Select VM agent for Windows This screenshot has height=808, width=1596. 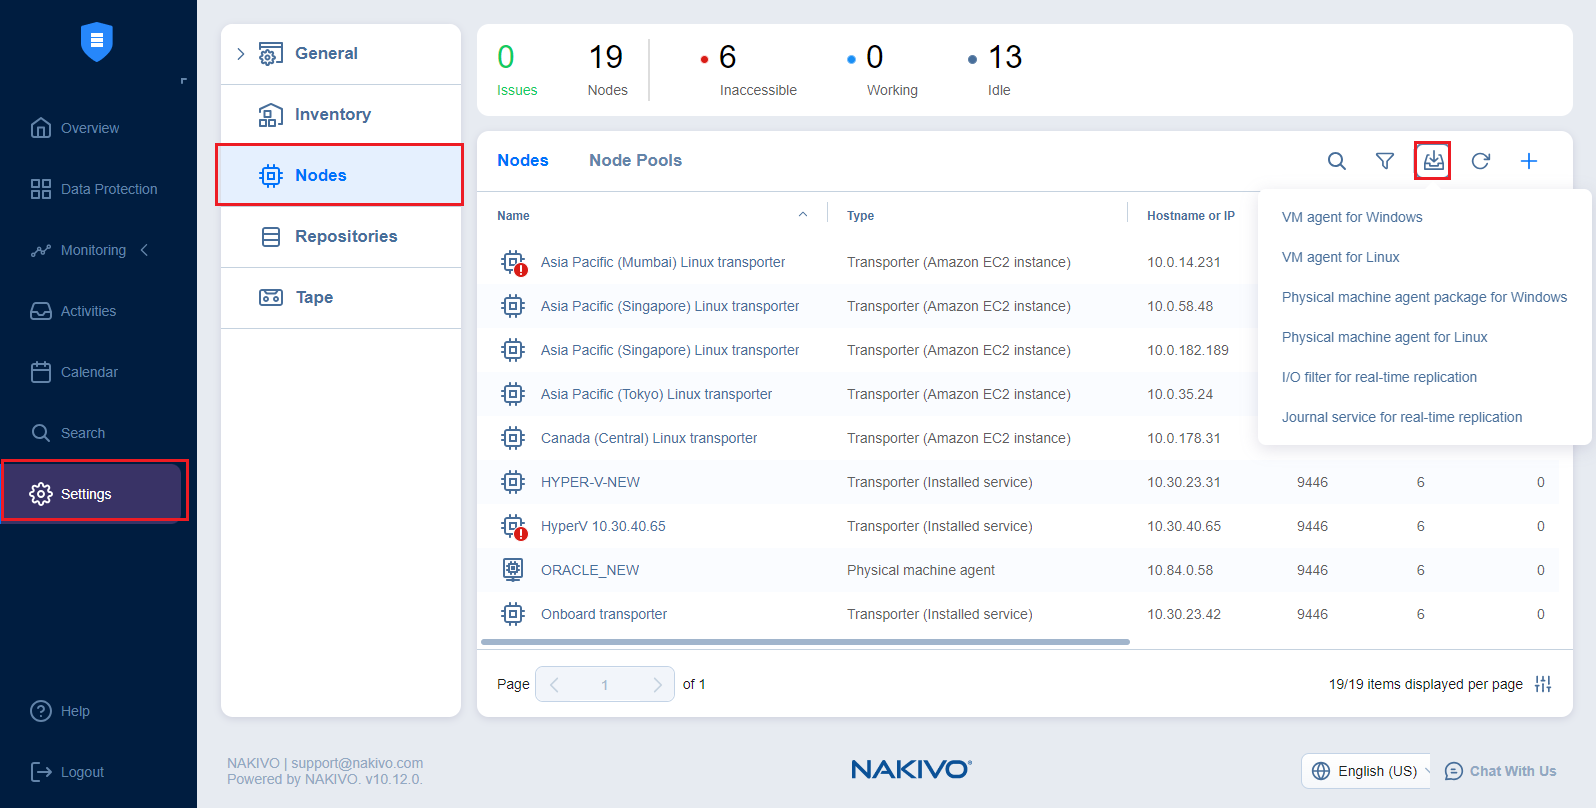click(1351, 217)
